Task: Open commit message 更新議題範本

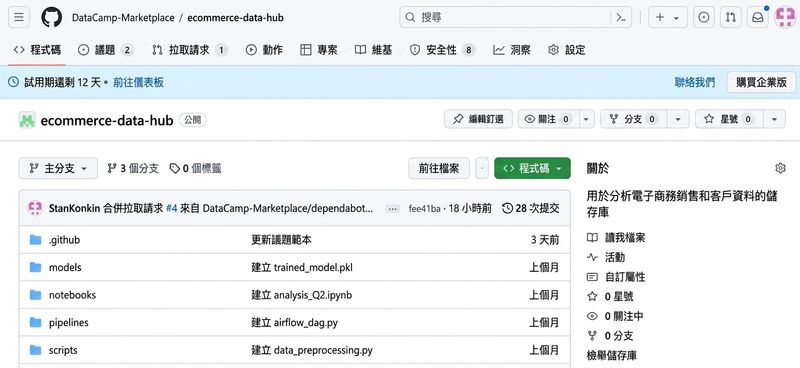Action: coord(281,240)
